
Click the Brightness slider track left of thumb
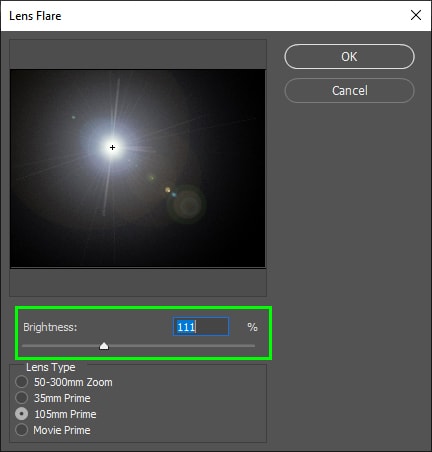[x=61, y=346]
